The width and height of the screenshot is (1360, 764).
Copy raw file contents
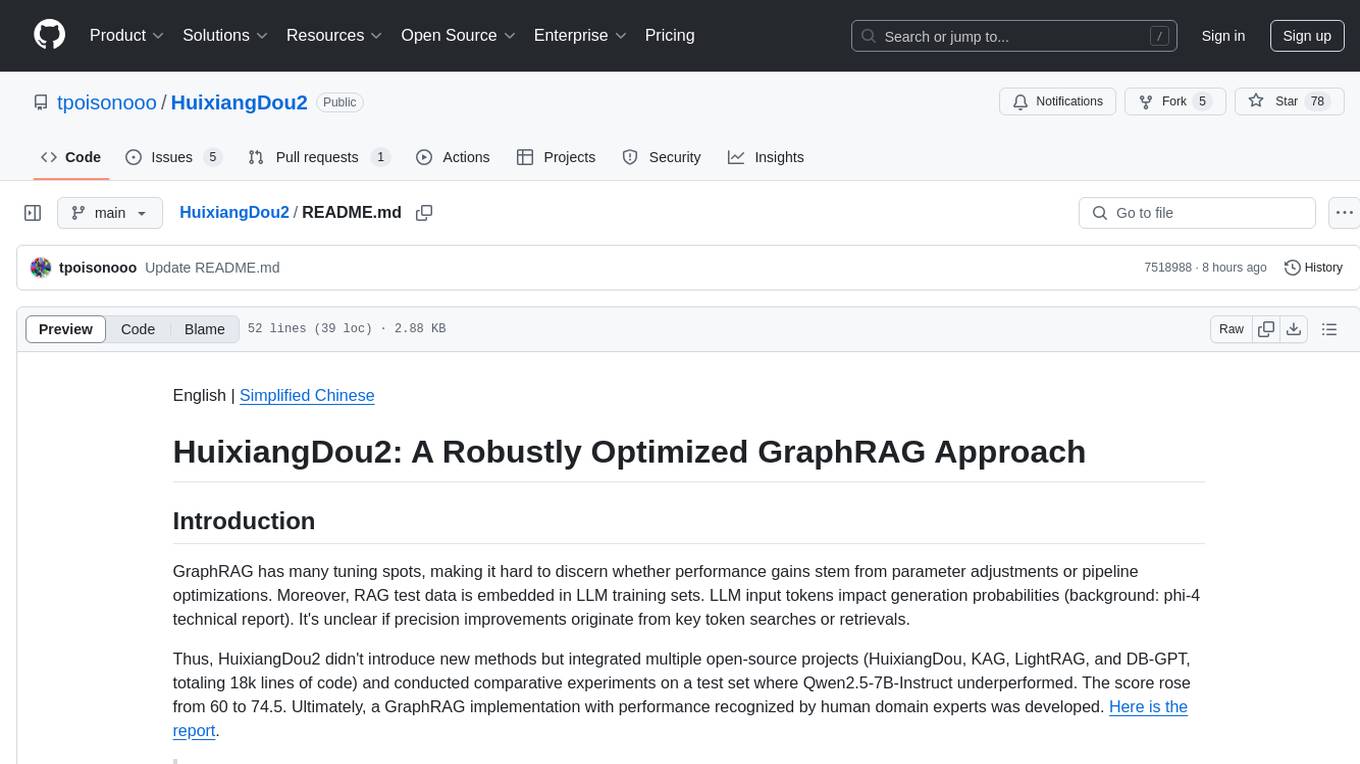coord(1266,329)
